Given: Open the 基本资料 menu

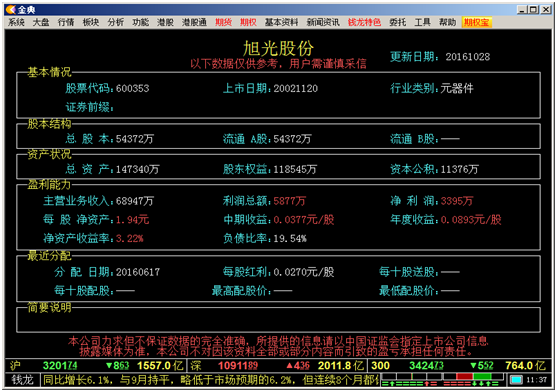Looking at the screenshot, I should coord(281,22).
